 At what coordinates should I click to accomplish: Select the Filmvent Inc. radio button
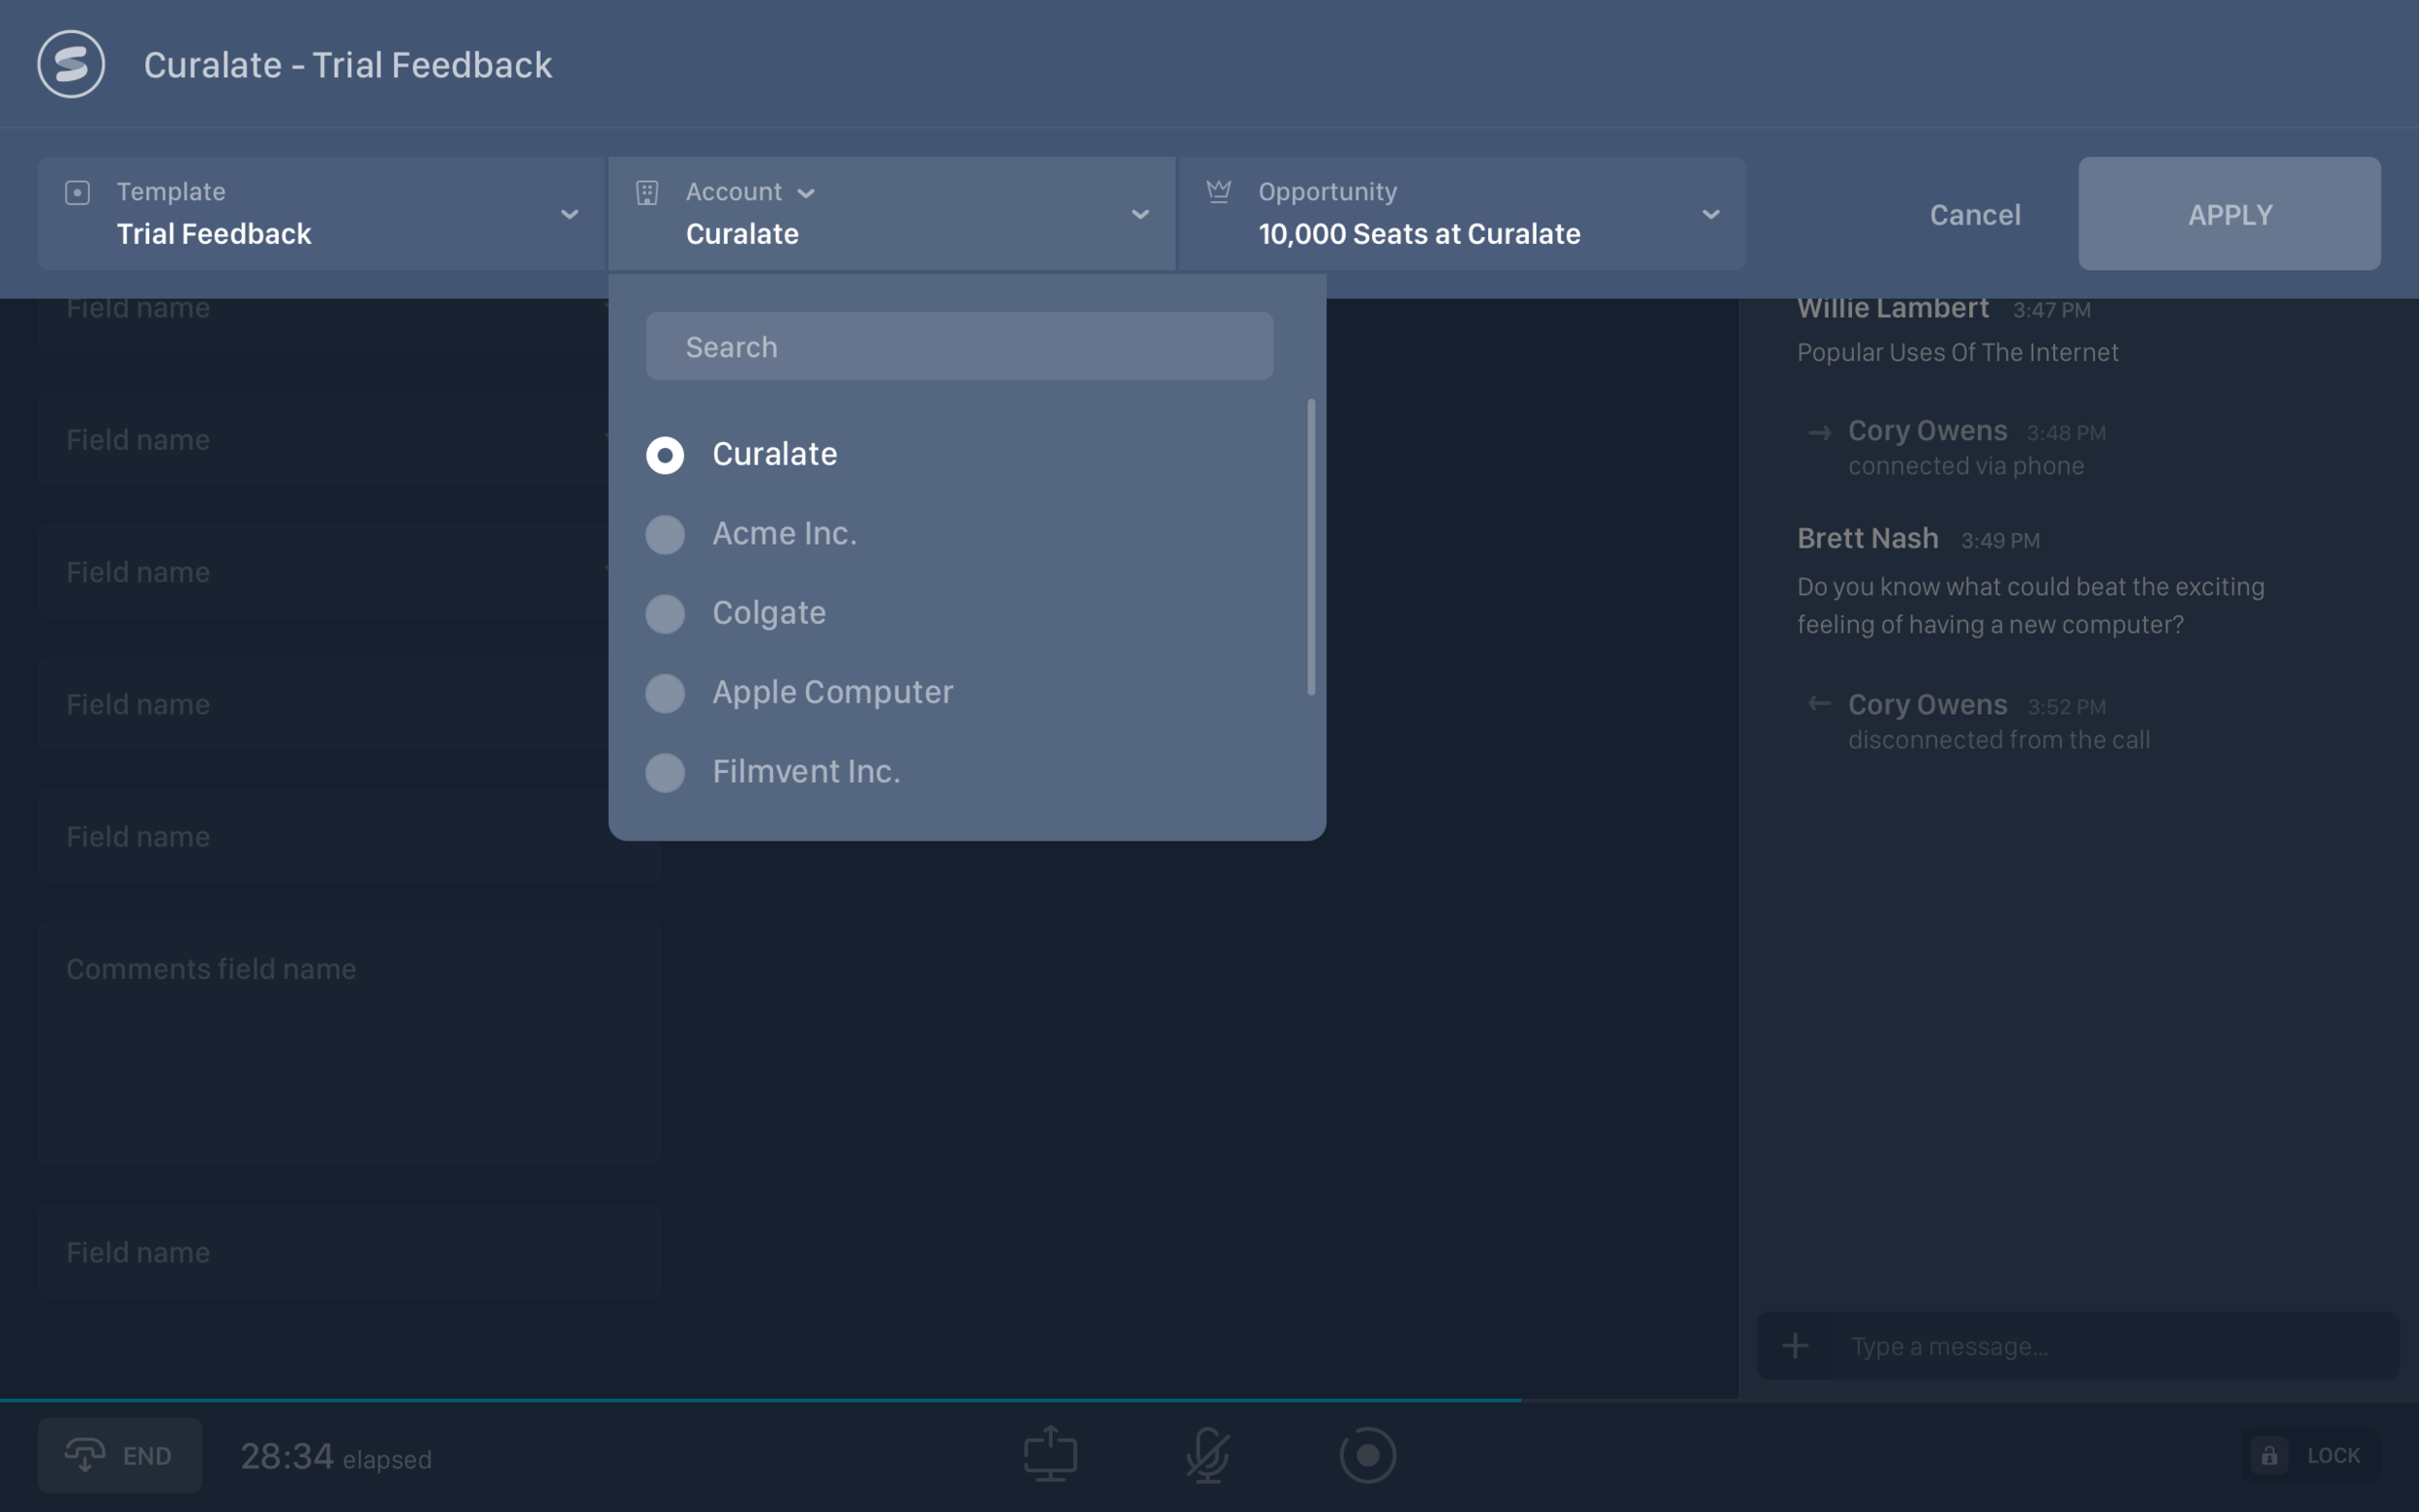pyautogui.click(x=665, y=772)
